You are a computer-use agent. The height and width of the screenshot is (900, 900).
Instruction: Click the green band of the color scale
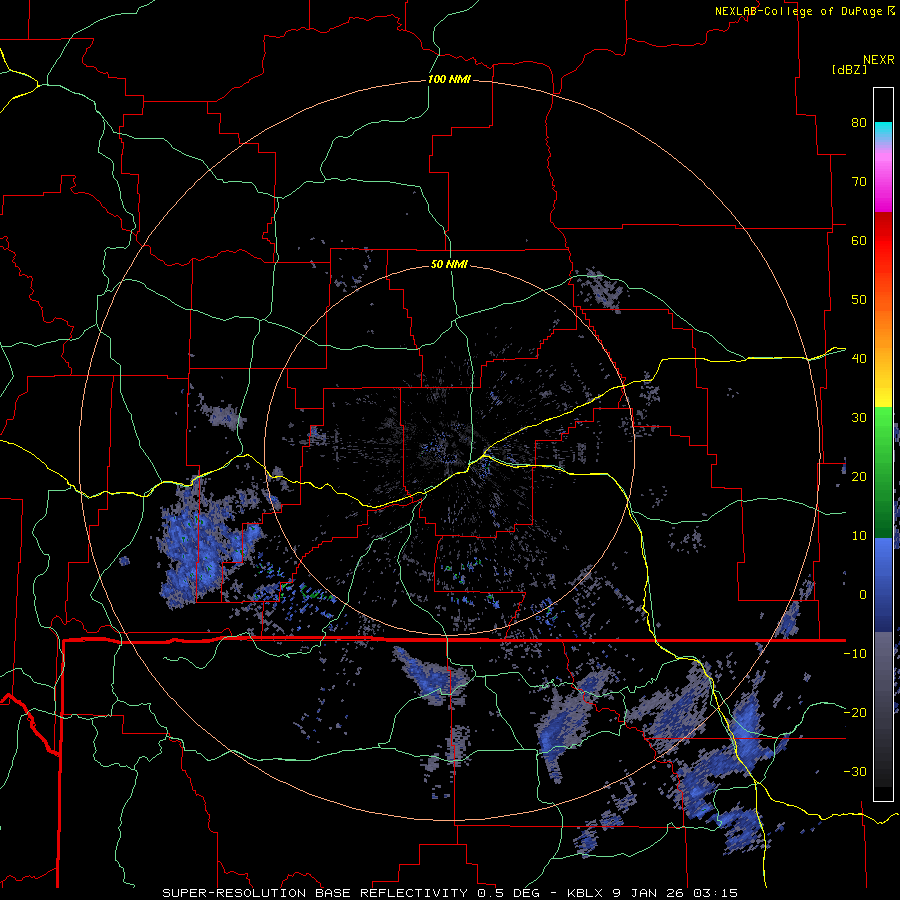point(883,472)
